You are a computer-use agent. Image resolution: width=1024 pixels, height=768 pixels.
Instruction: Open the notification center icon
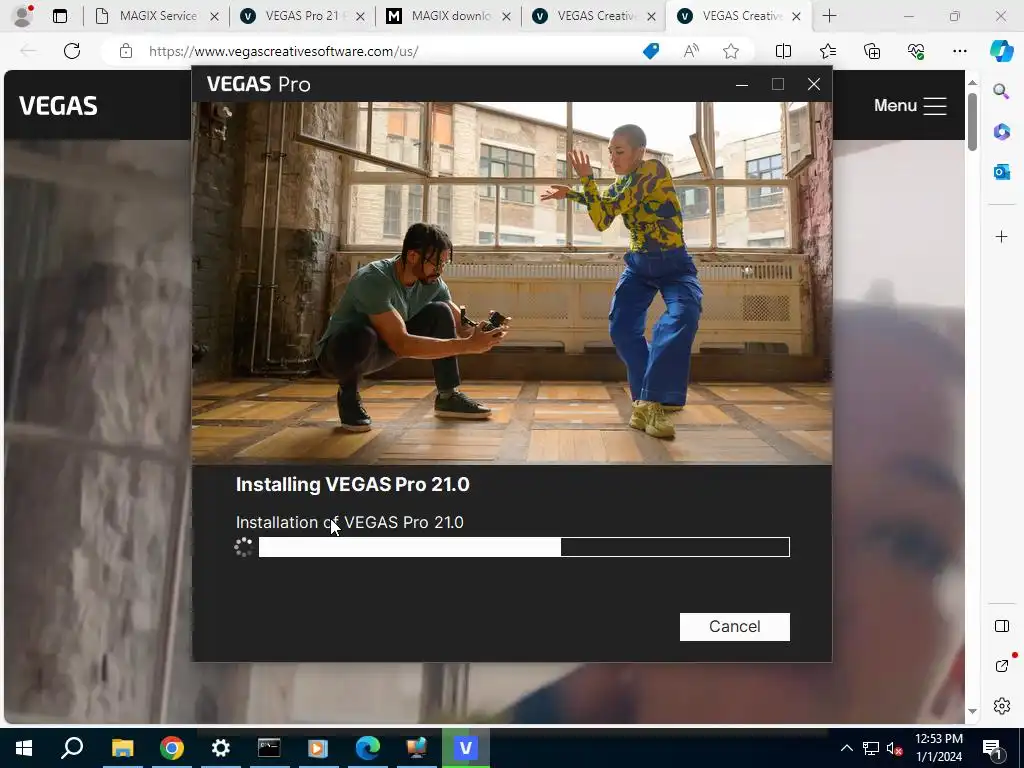992,748
